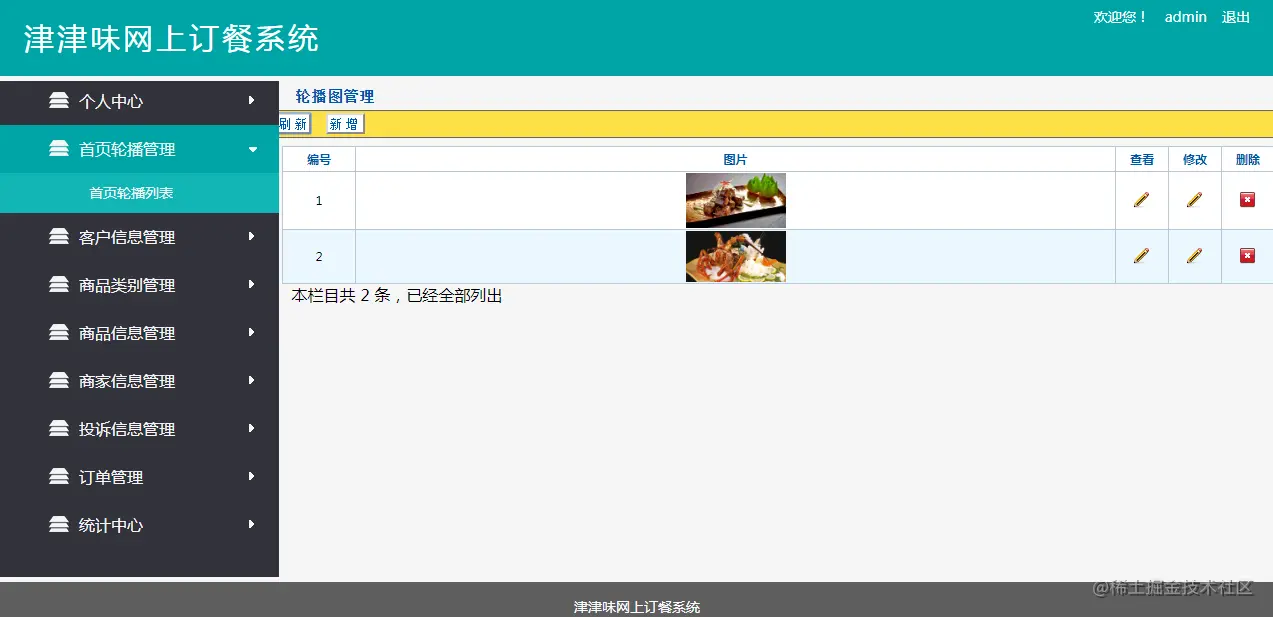Expand the 商品信息管理 arrow
The height and width of the screenshot is (617, 1273).
click(252, 332)
